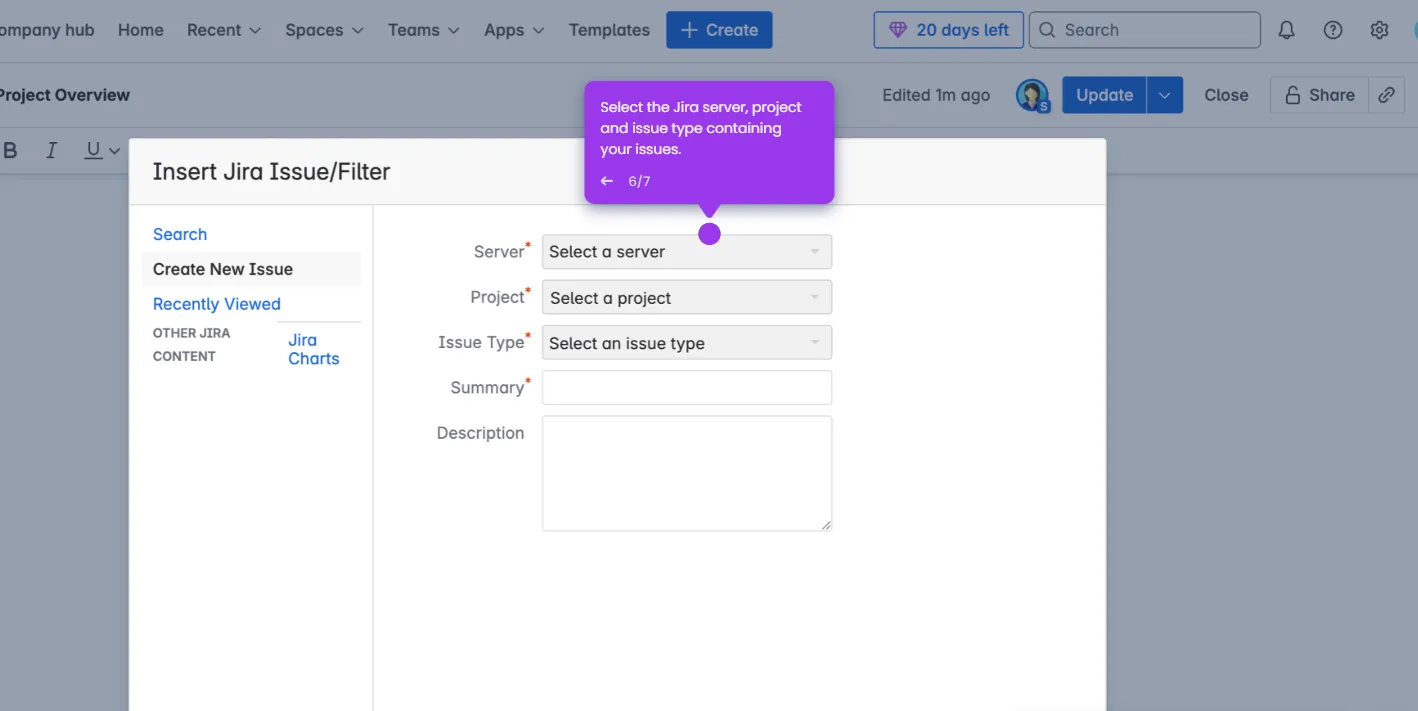
Task: Open the Apps dropdown menu
Action: click(514, 30)
